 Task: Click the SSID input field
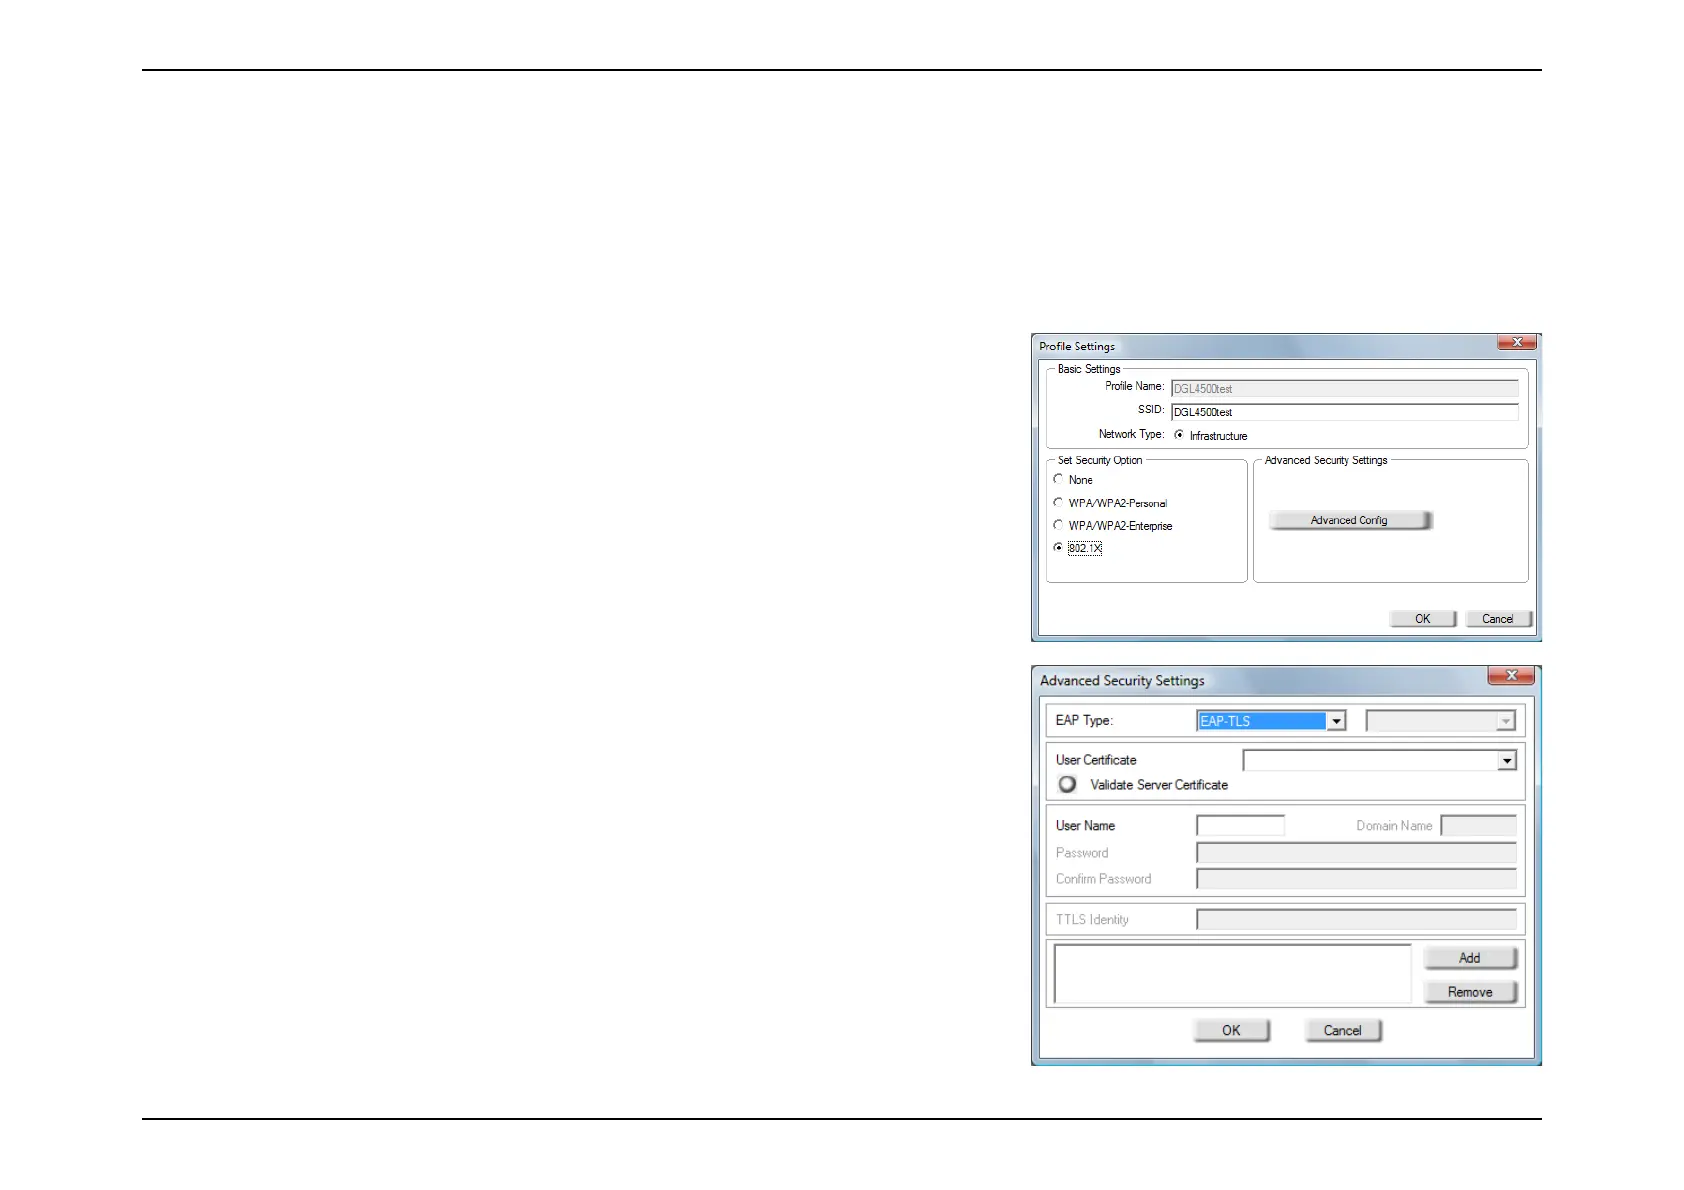[1345, 412]
